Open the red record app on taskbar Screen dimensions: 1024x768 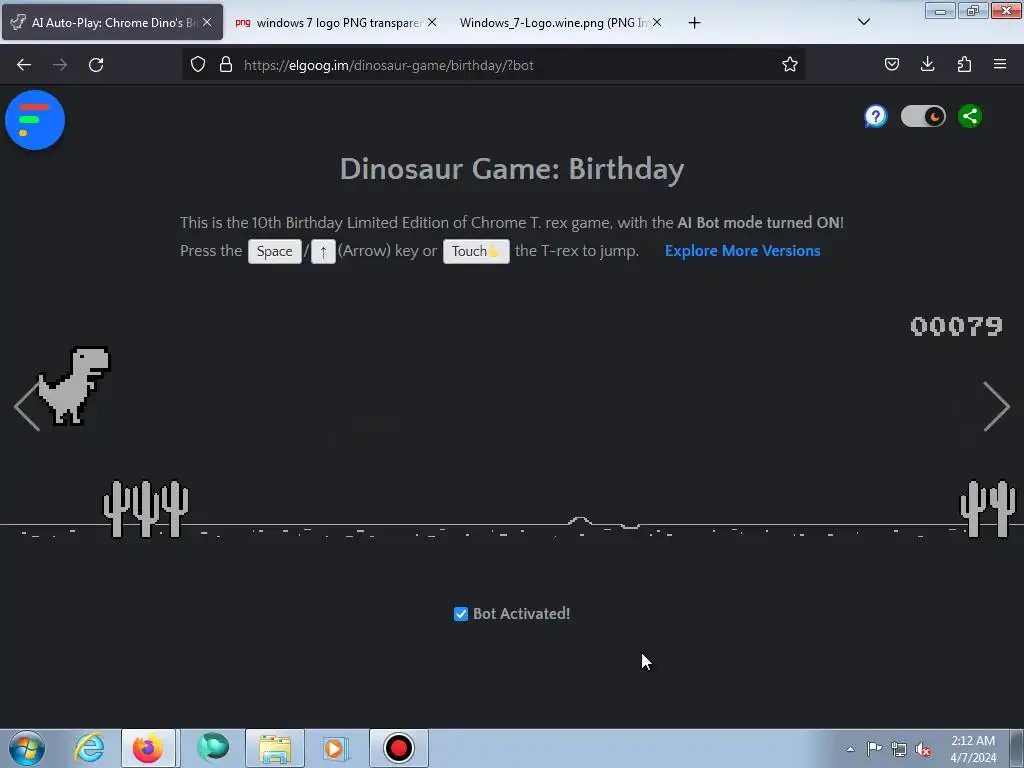[398, 748]
